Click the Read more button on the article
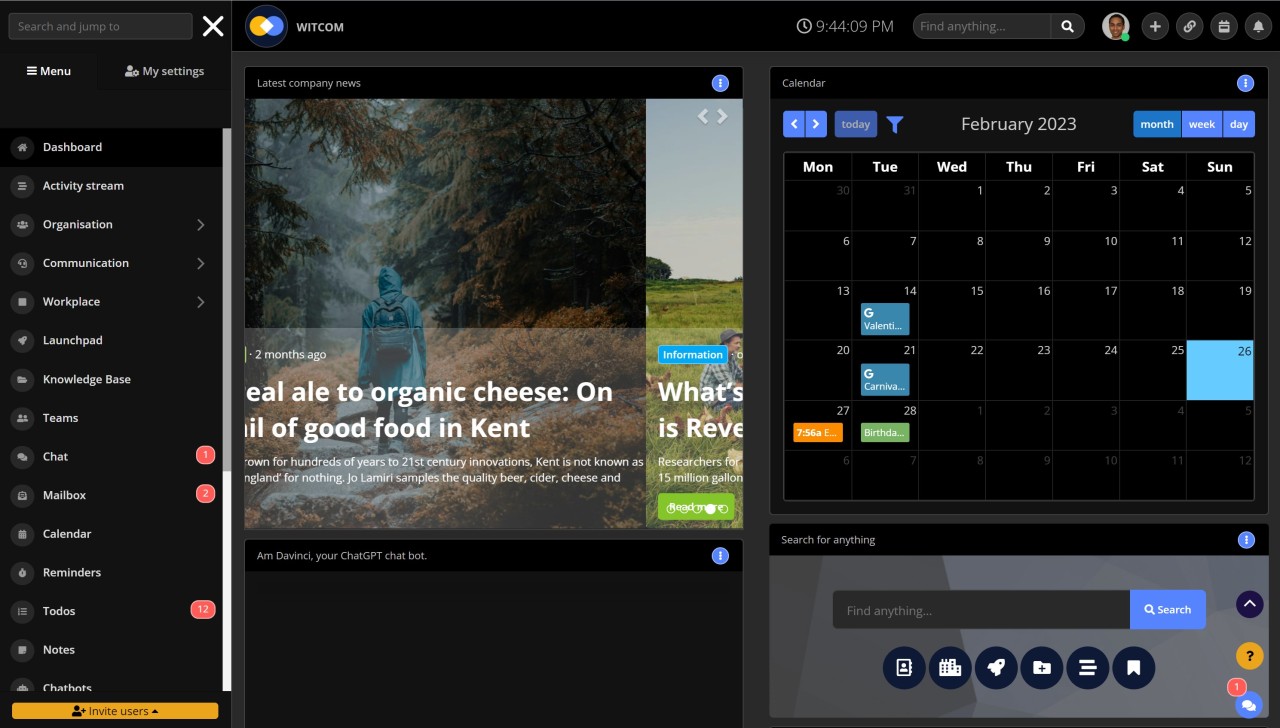Image resolution: width=1280 pixels, height=728 pixels. pos(695,507)
